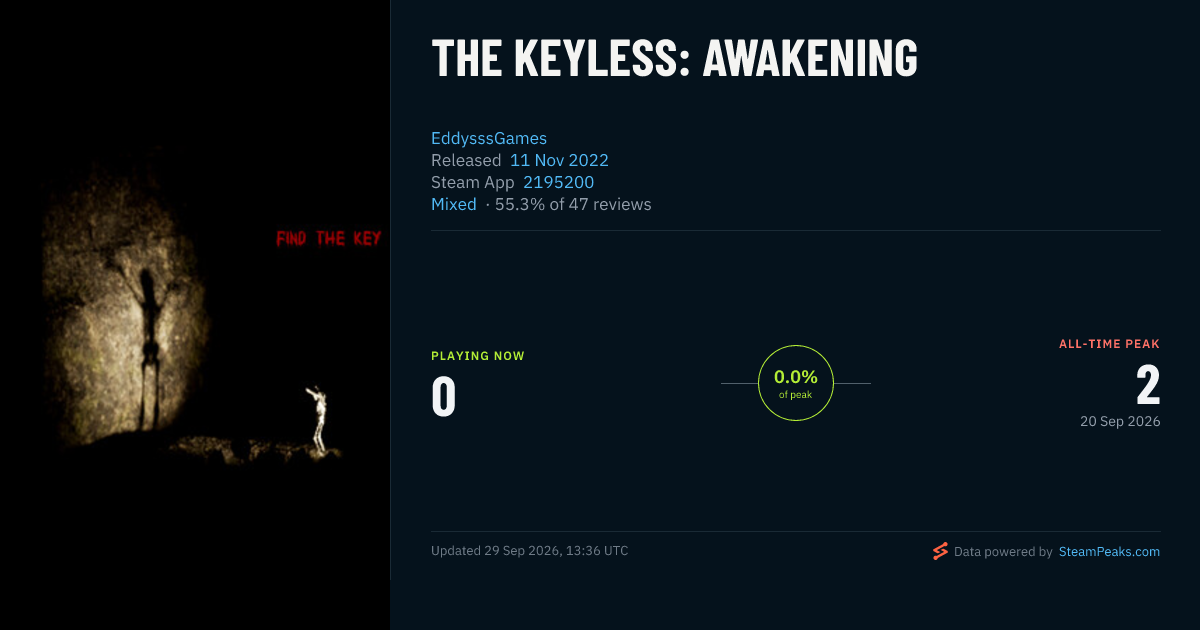
Task: Click the All-Time Peak value 2
Action: [1148, 385]
